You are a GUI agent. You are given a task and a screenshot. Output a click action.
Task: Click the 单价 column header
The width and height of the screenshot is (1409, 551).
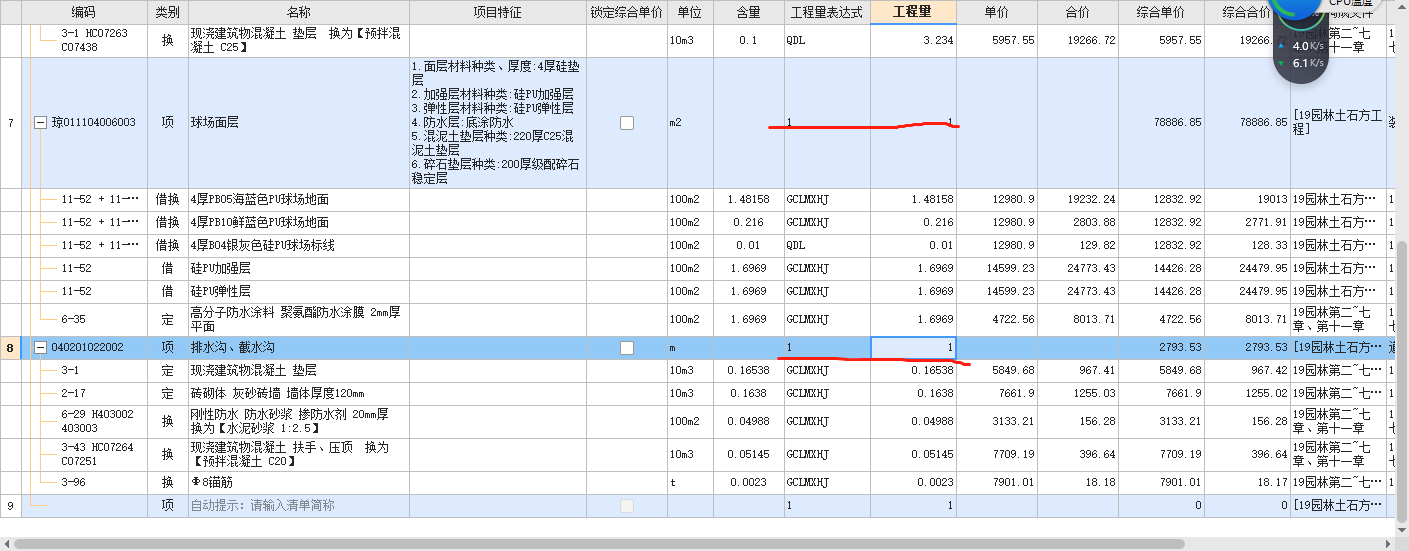pos(997,12)
